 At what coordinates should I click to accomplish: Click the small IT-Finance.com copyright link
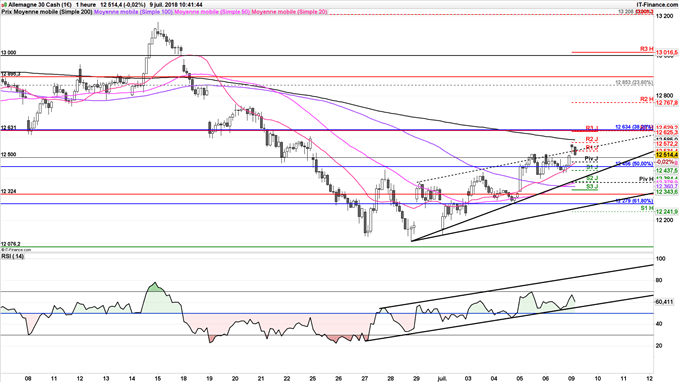click(x=16, y=250)
